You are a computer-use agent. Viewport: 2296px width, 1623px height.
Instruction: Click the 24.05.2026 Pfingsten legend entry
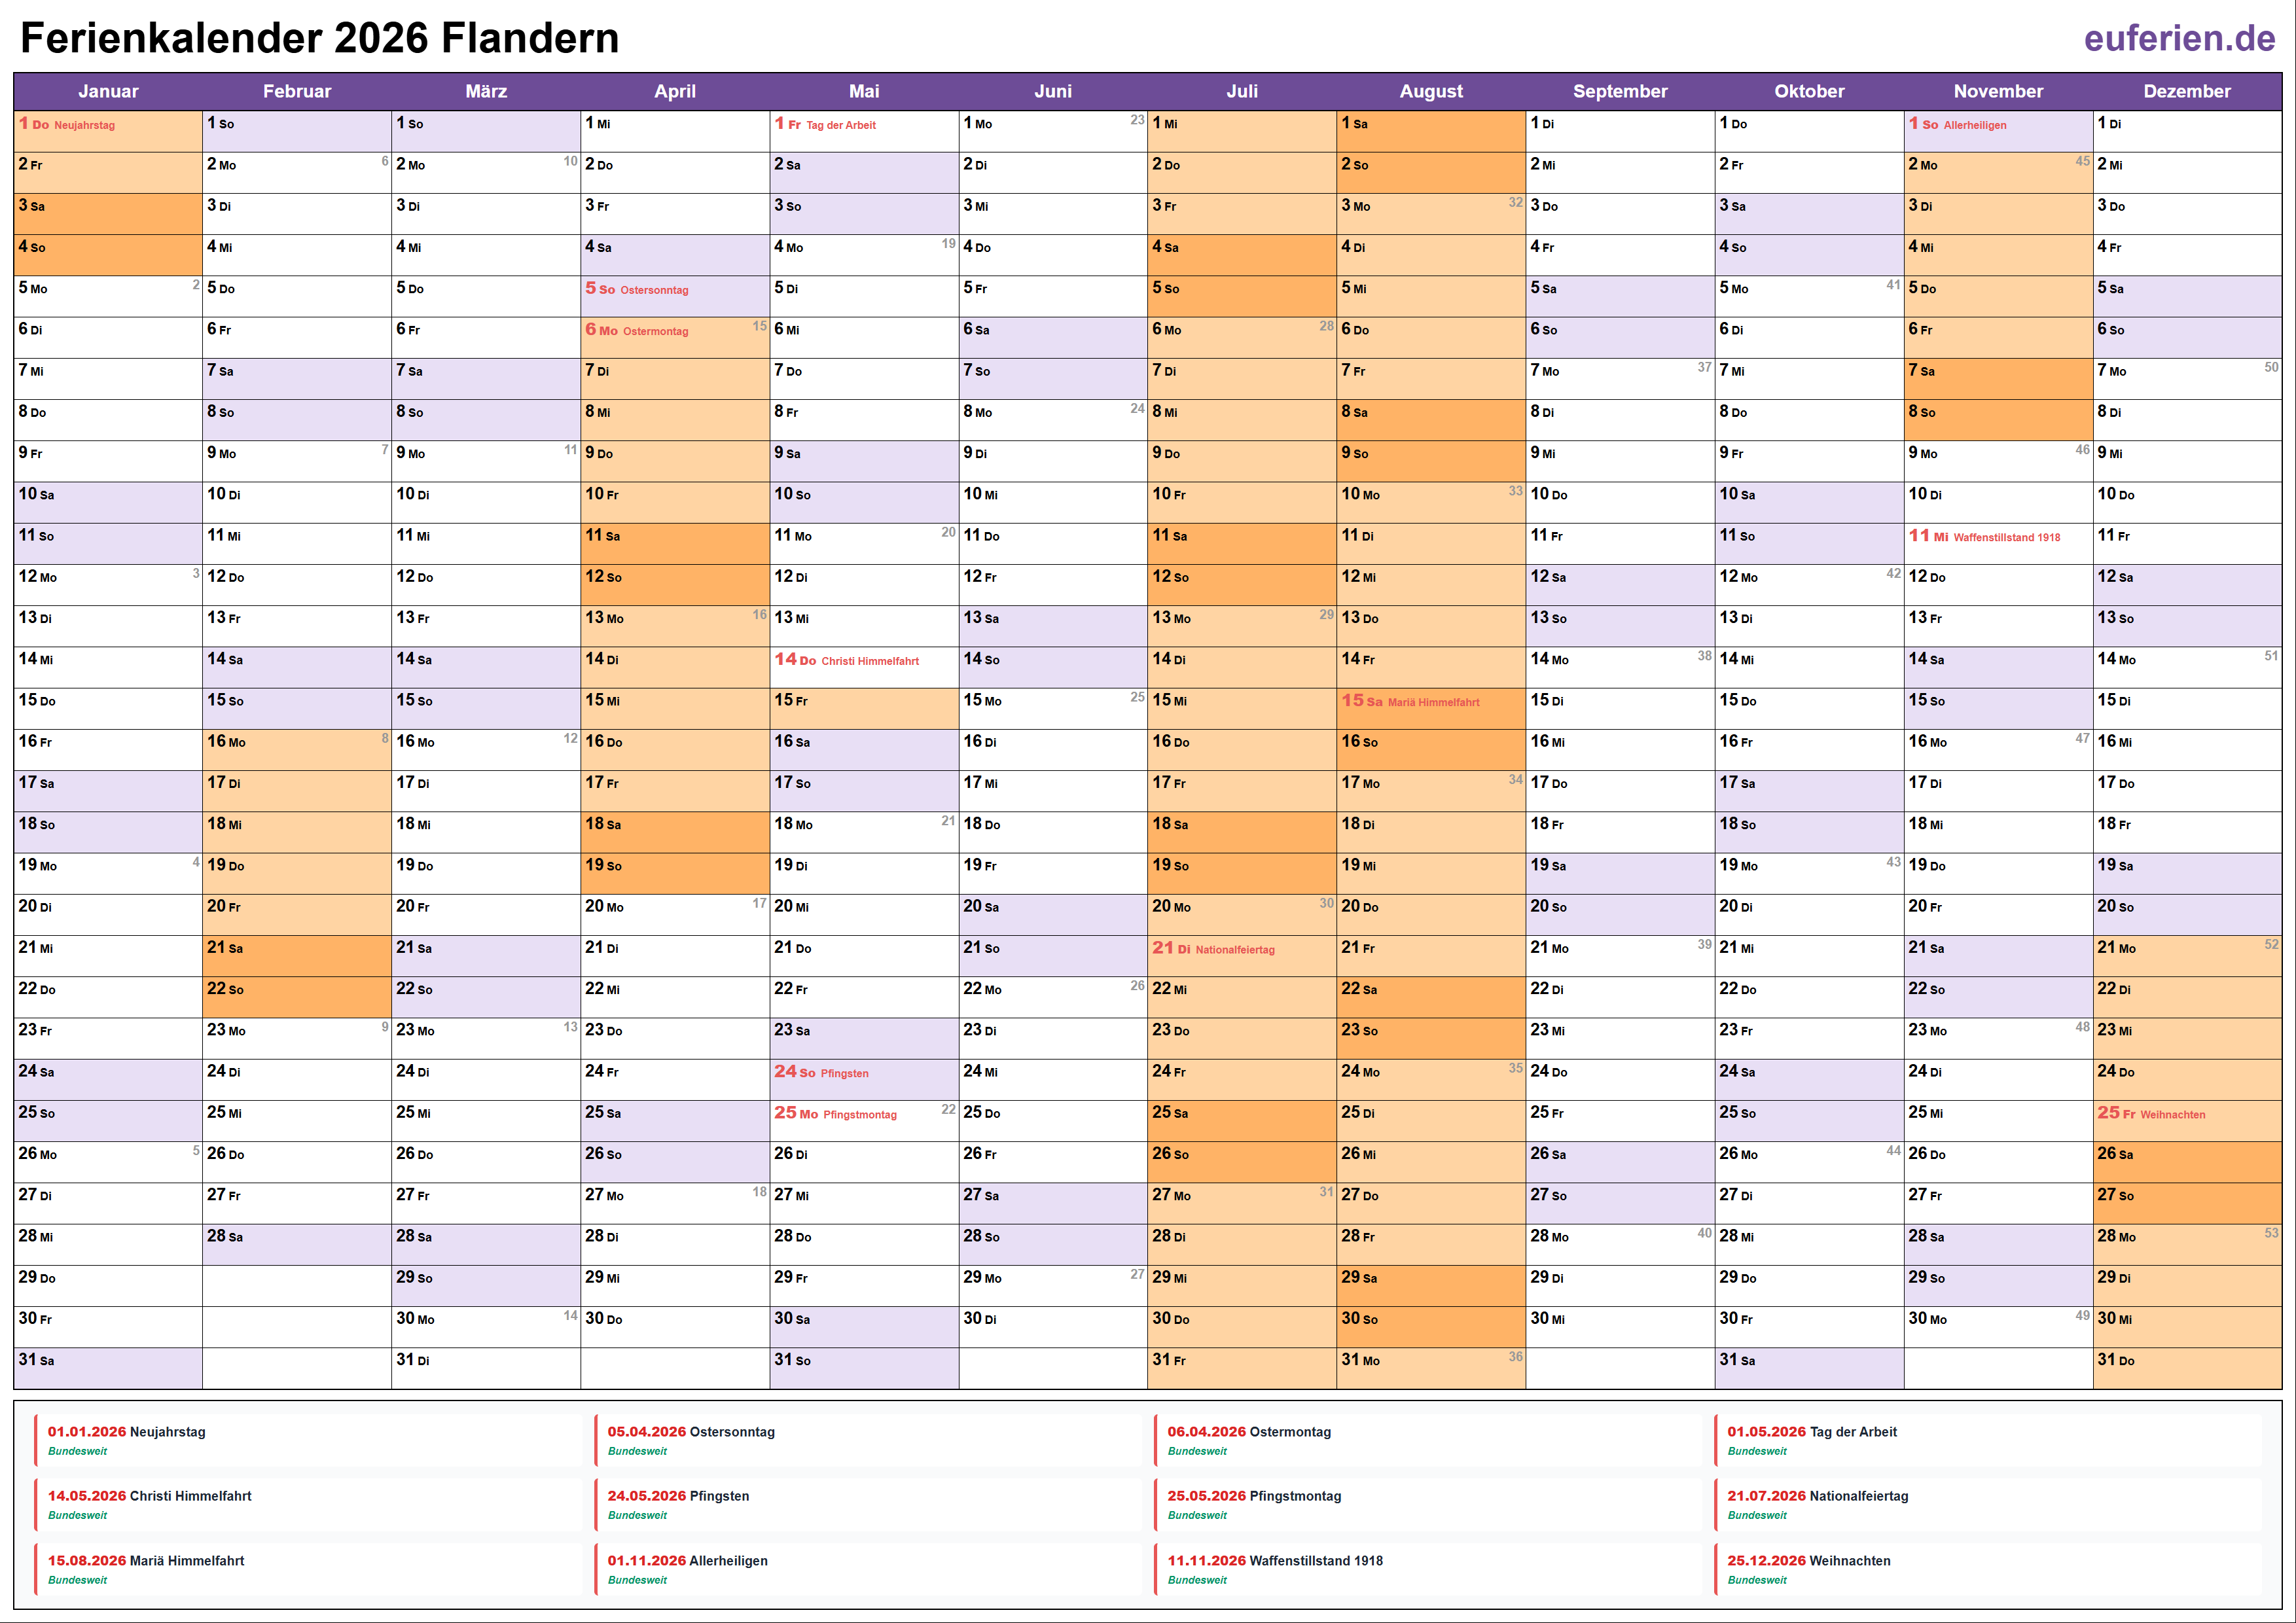(678, 1504)
